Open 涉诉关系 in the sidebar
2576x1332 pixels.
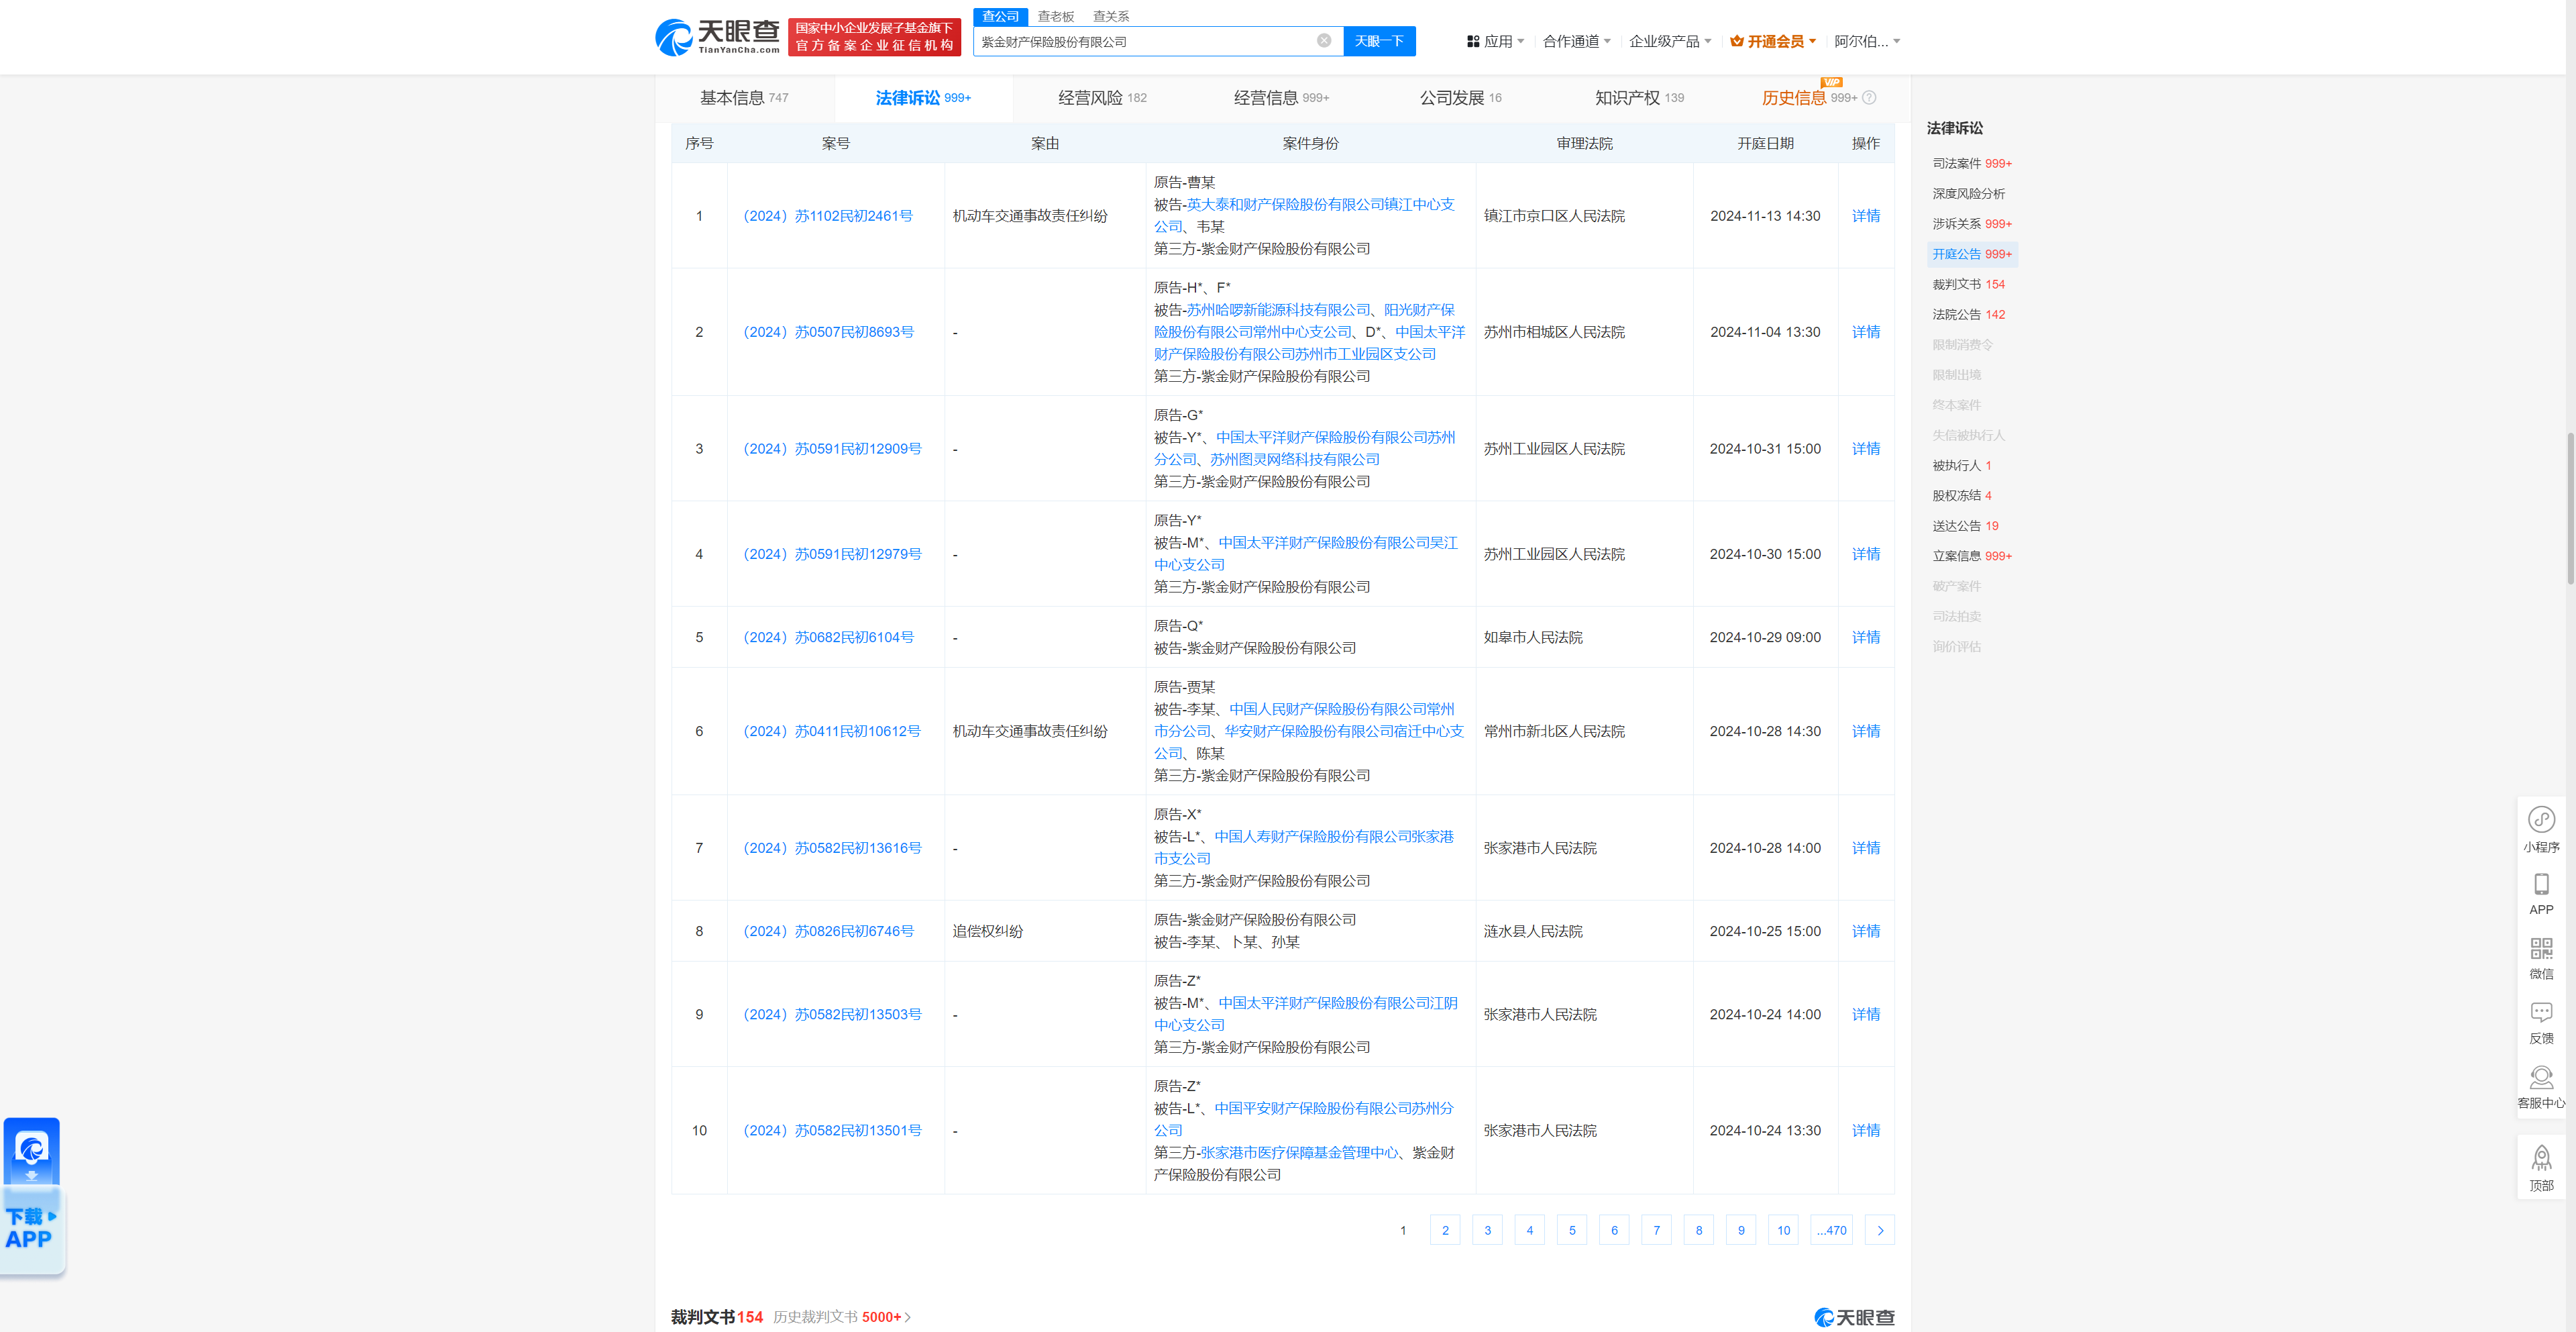(x=1971, y=223)
